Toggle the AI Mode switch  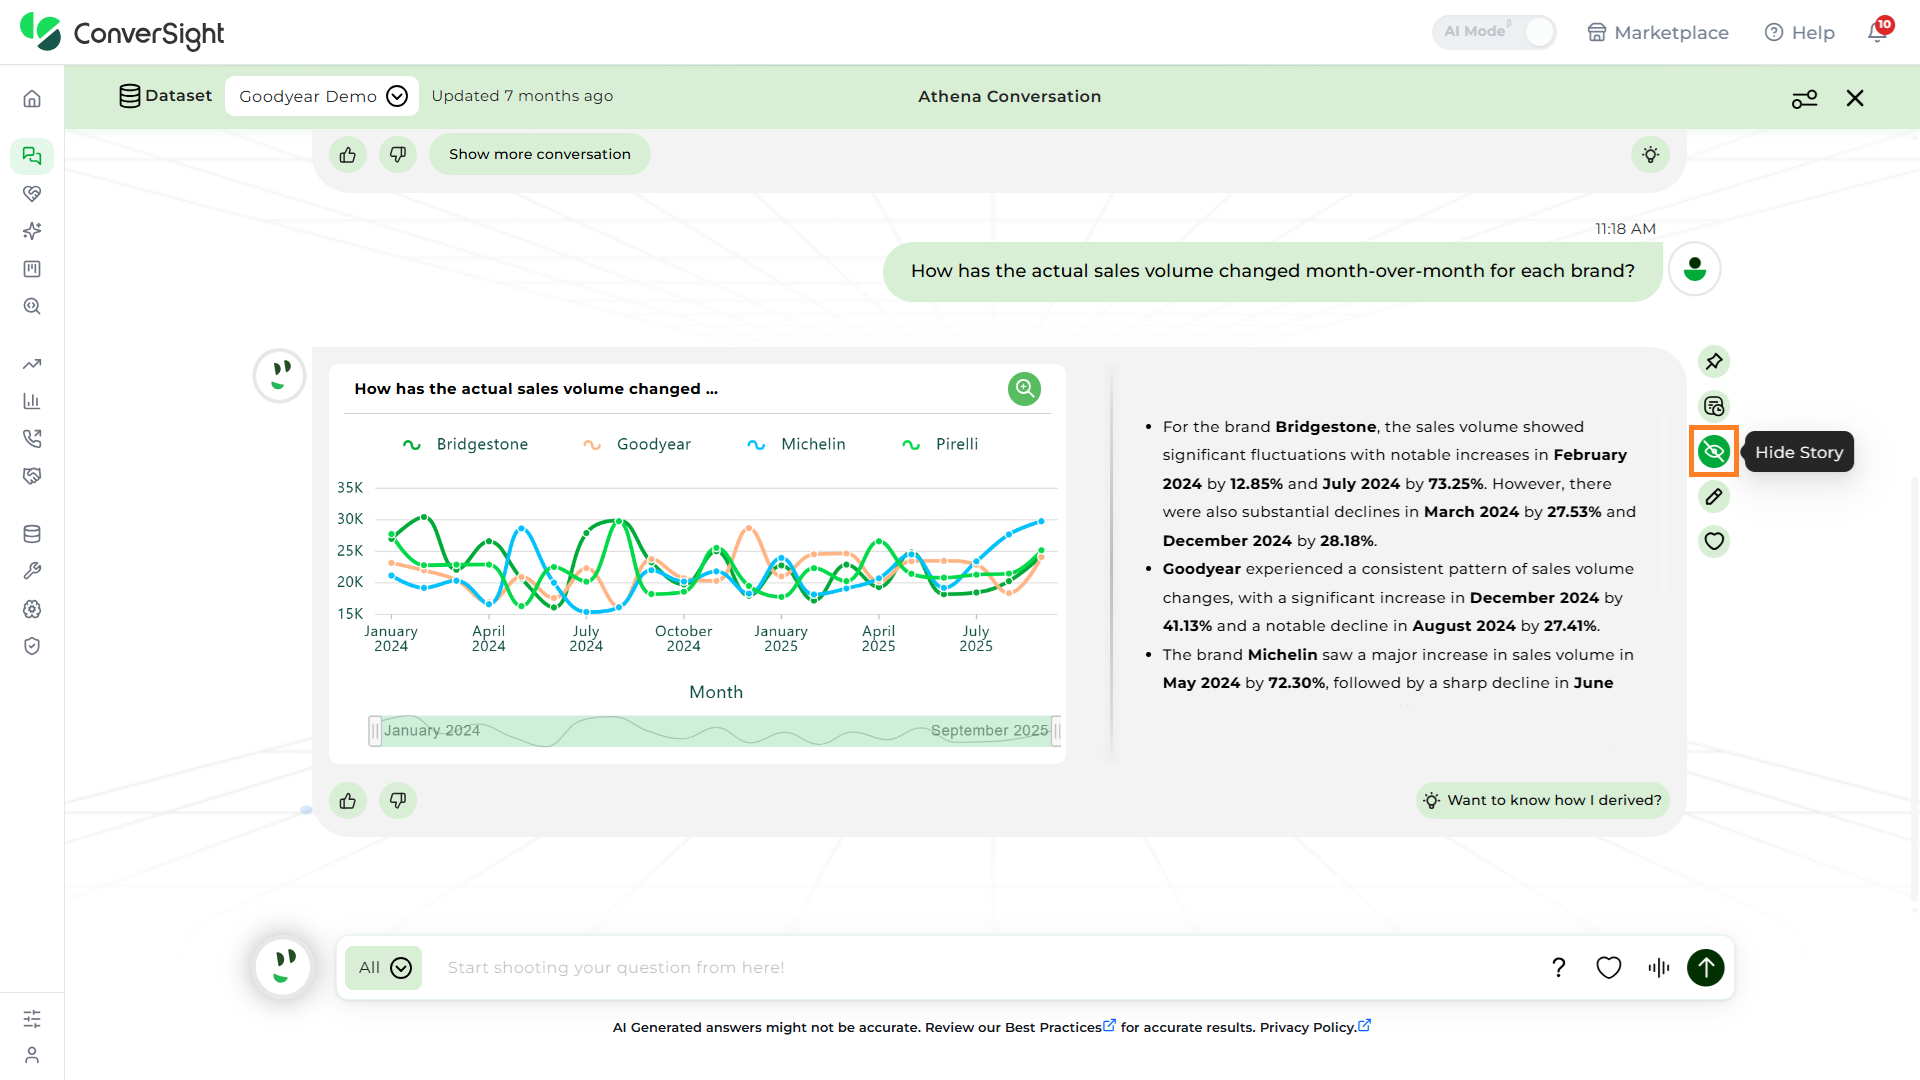pyautogui.click(x=1494, y=32)
